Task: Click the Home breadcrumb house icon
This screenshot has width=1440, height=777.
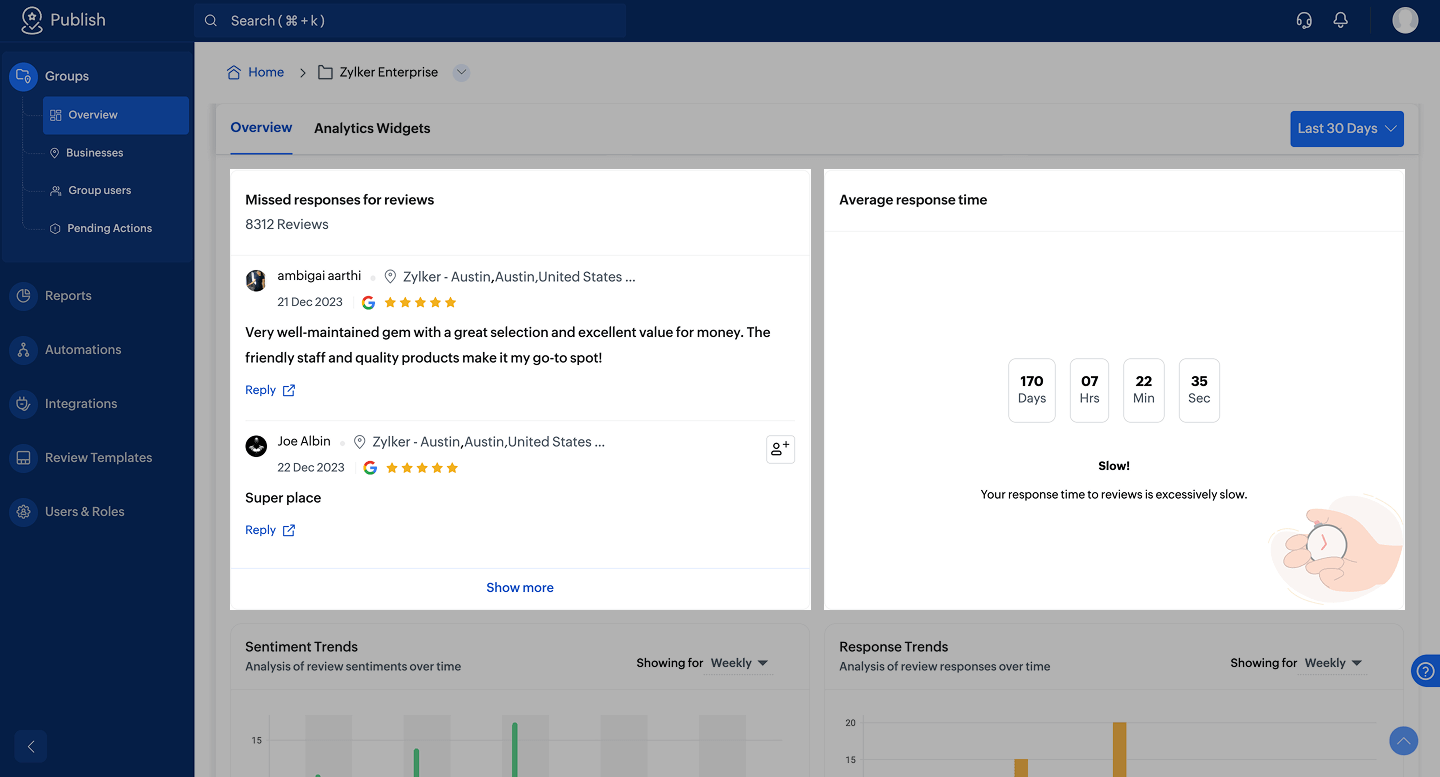Action: (x=234, y=72)
